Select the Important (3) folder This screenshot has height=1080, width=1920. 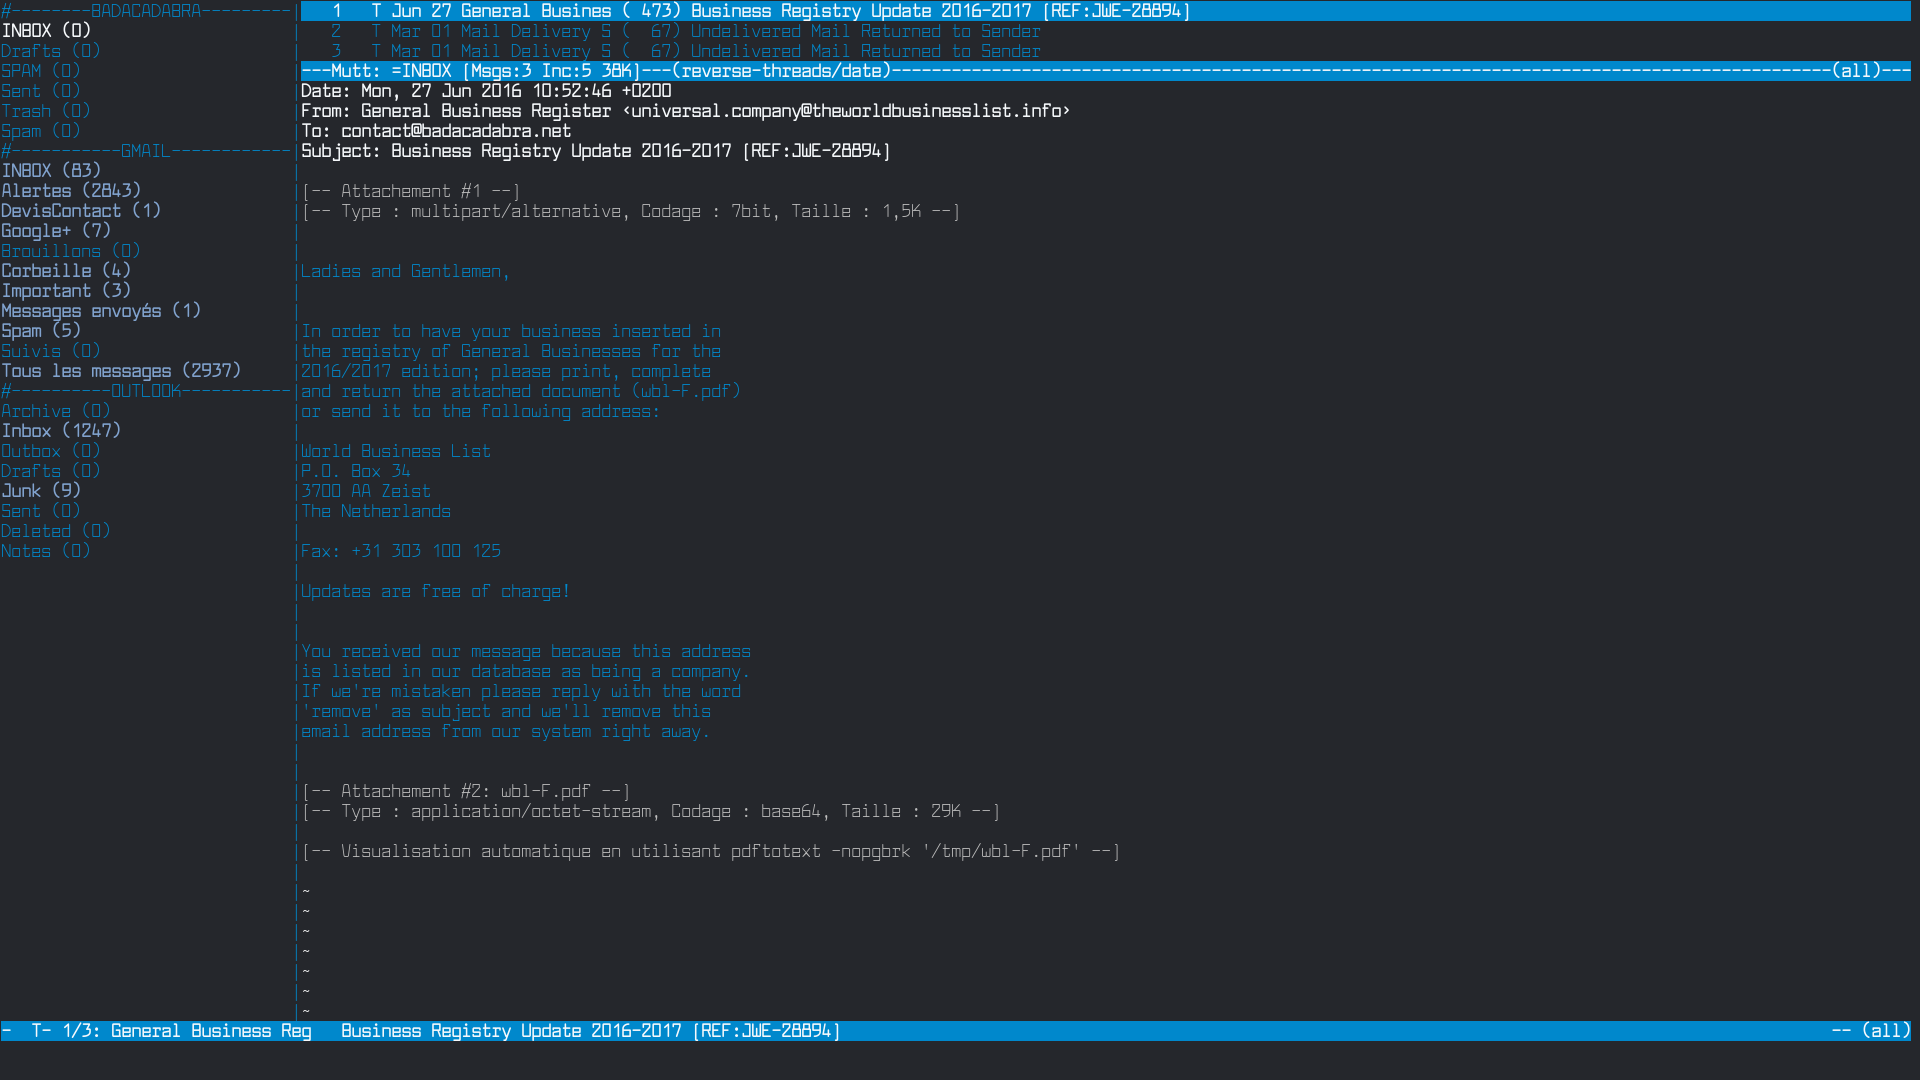65,291
